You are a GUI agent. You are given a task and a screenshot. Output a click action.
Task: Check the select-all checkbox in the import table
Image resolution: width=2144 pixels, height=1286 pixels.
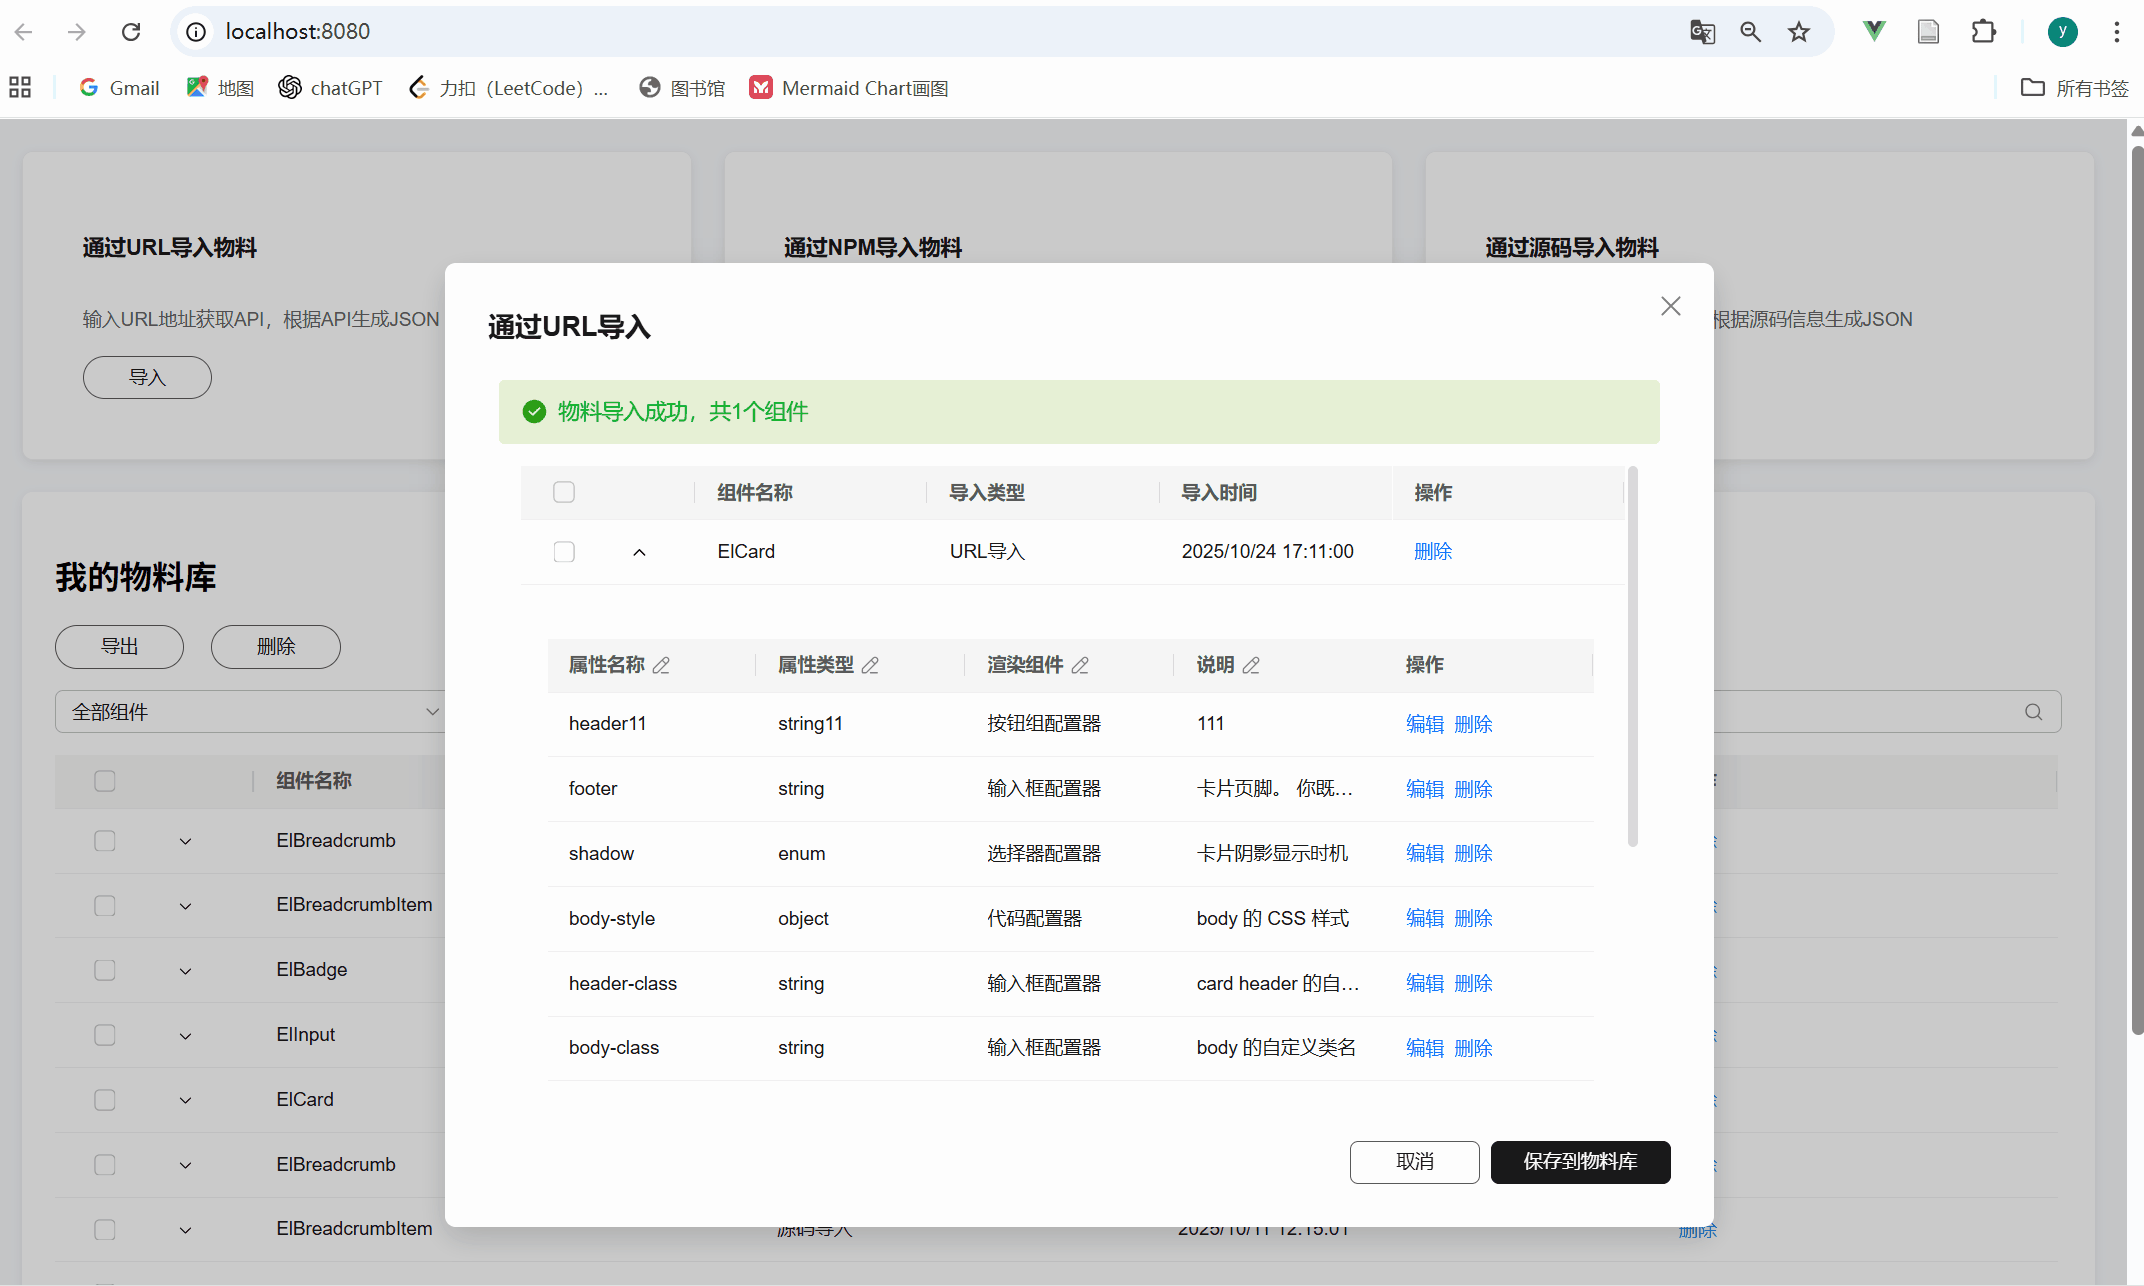point(564,492)
